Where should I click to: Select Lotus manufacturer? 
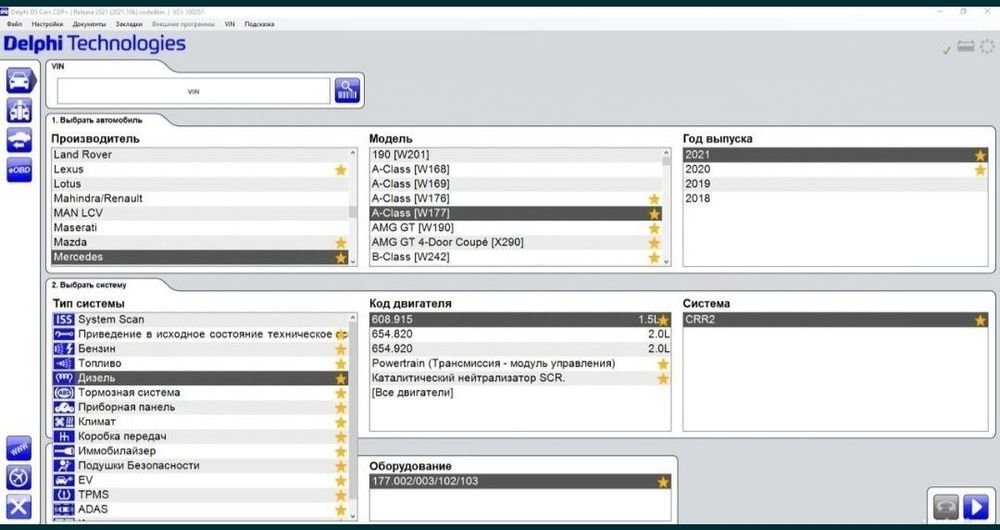pos(200,184)
